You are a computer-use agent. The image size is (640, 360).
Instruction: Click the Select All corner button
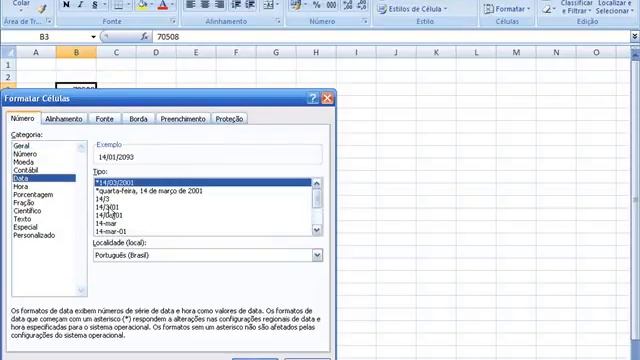(x=9, y=52)
